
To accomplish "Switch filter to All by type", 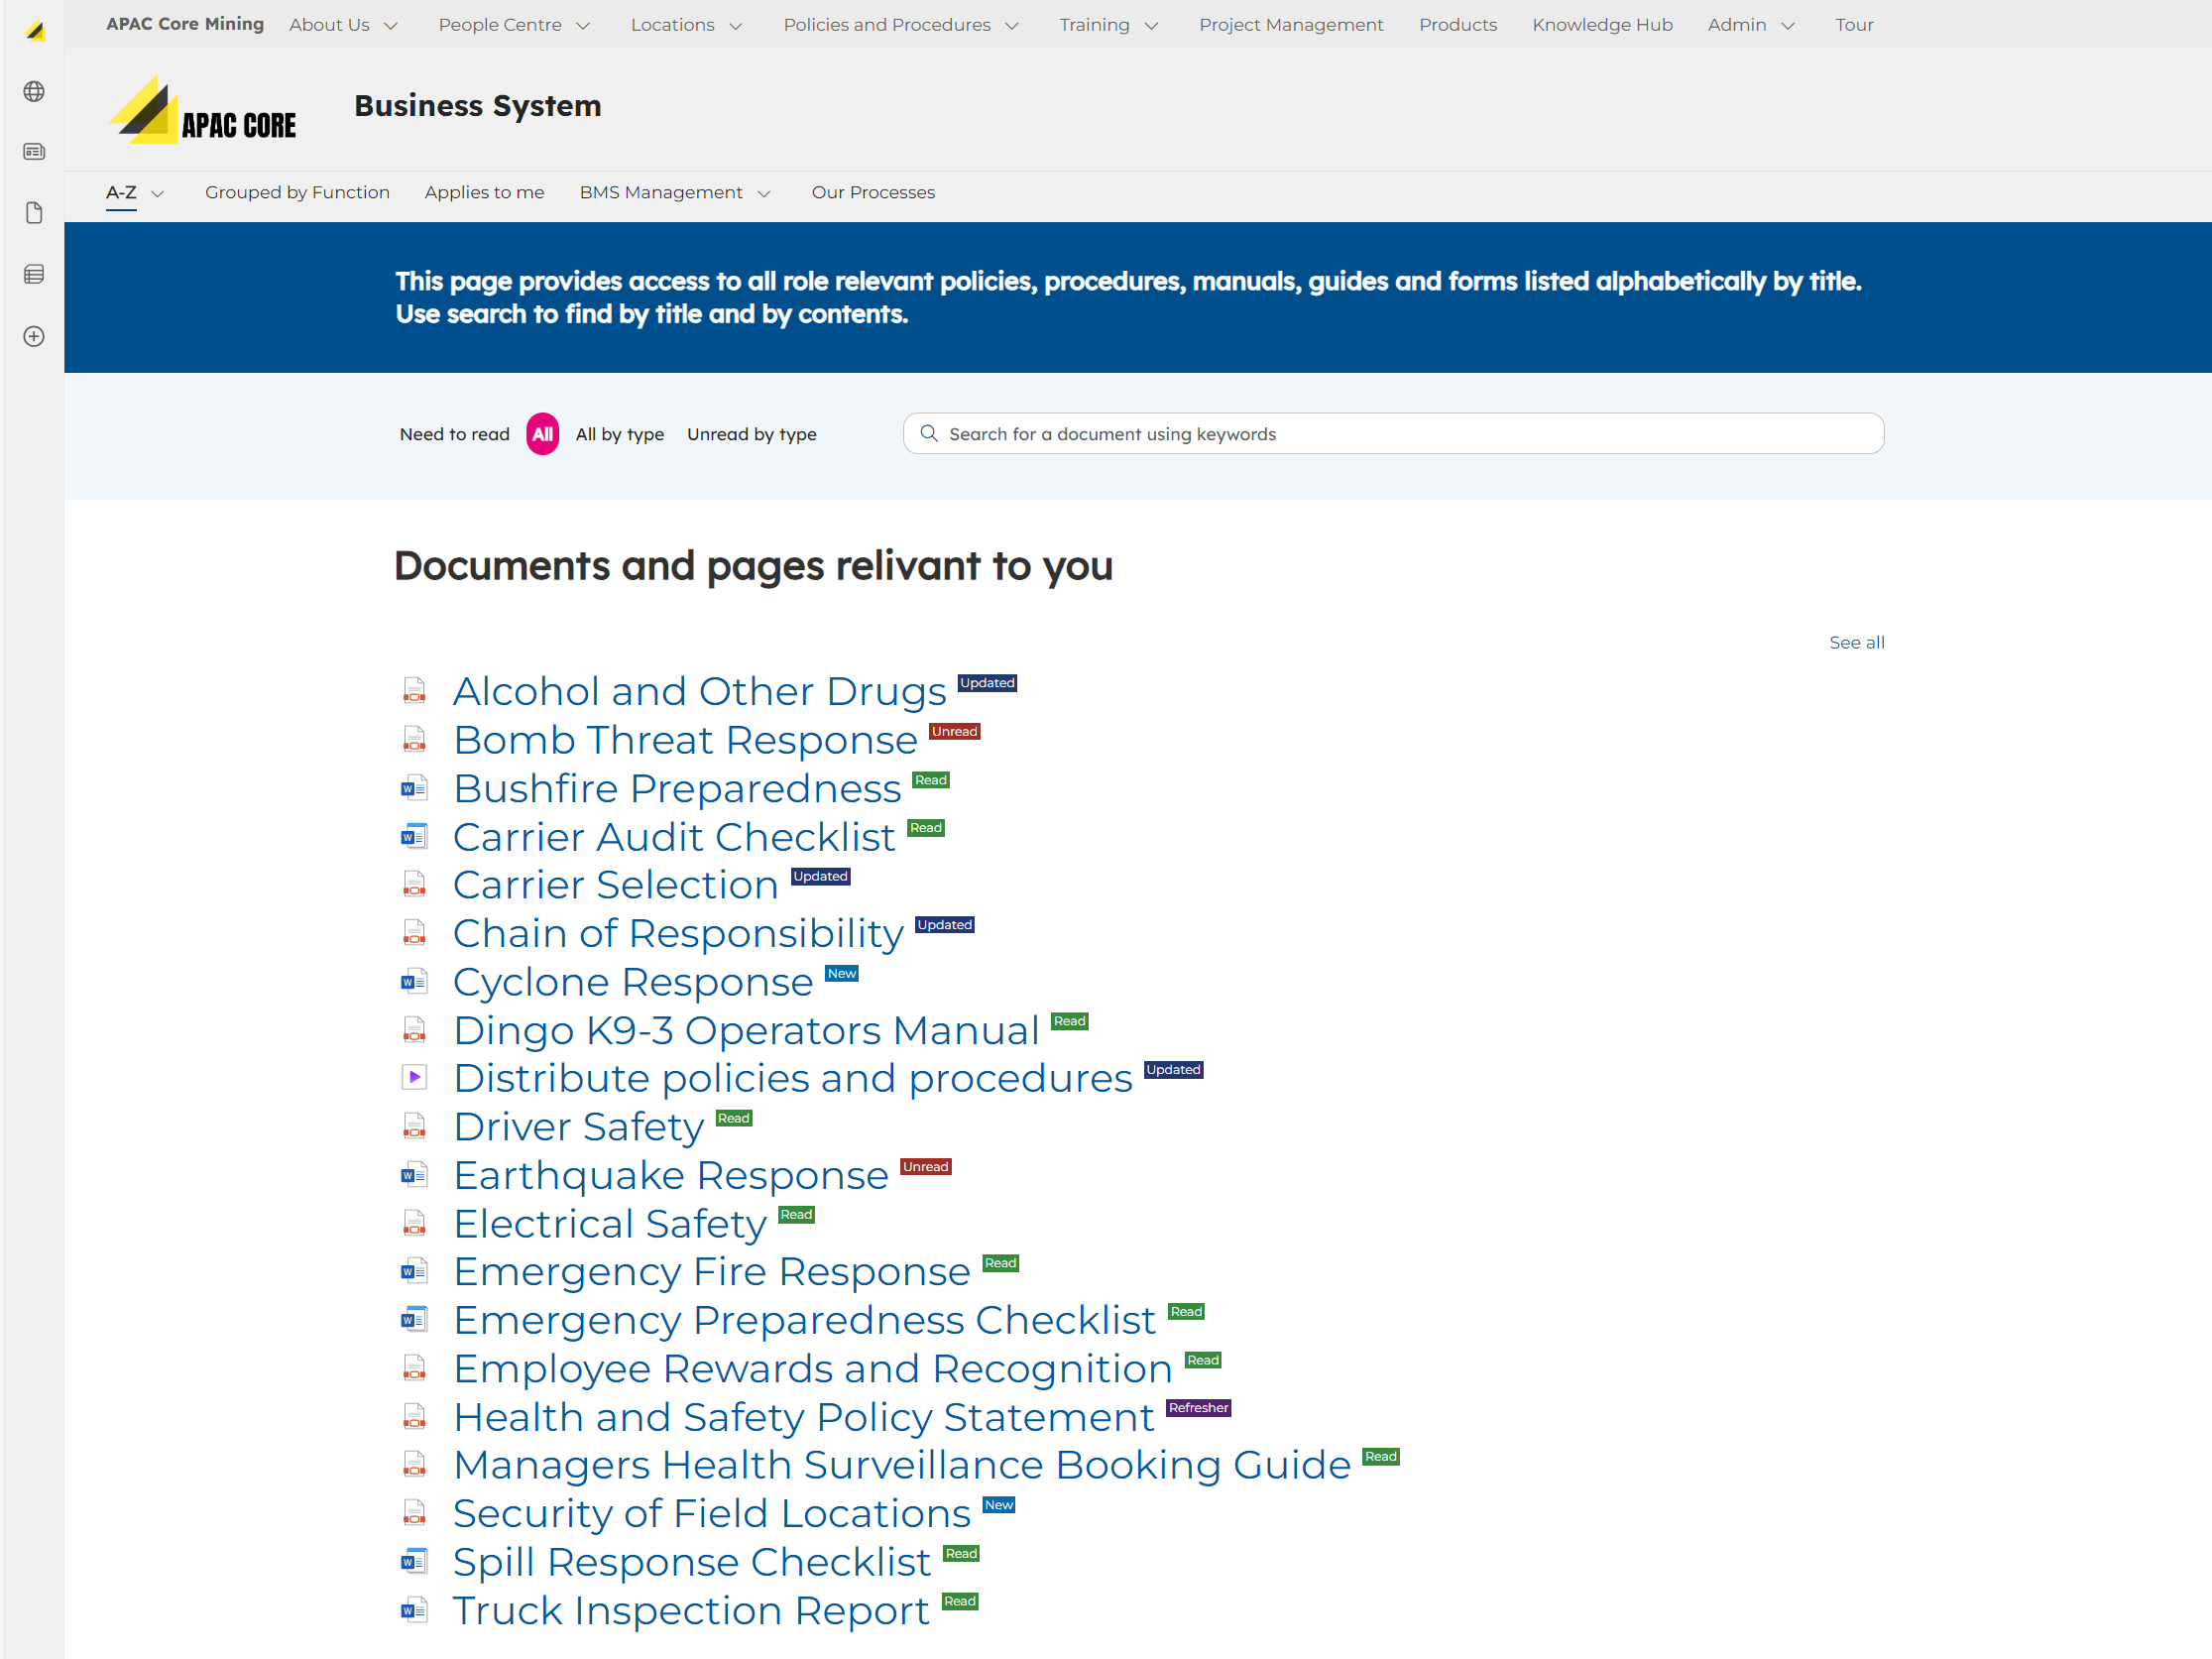I will tap(619, 434).
